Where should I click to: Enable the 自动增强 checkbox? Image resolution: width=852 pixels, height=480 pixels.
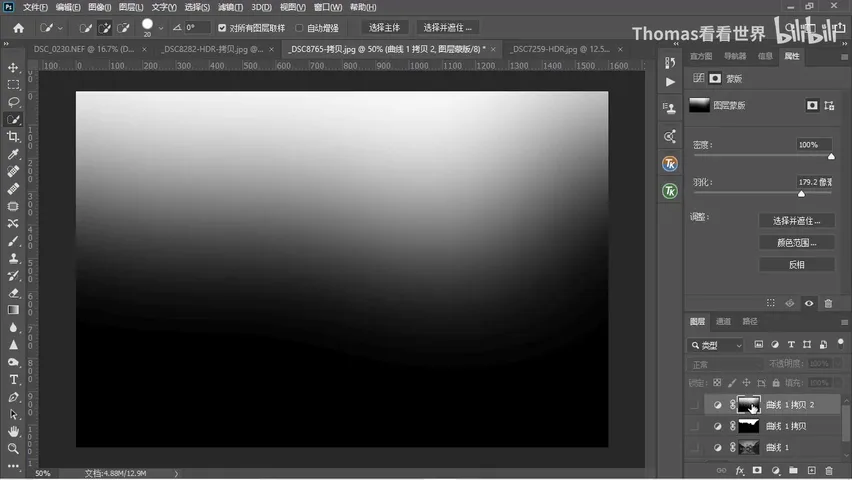[299, 28]
